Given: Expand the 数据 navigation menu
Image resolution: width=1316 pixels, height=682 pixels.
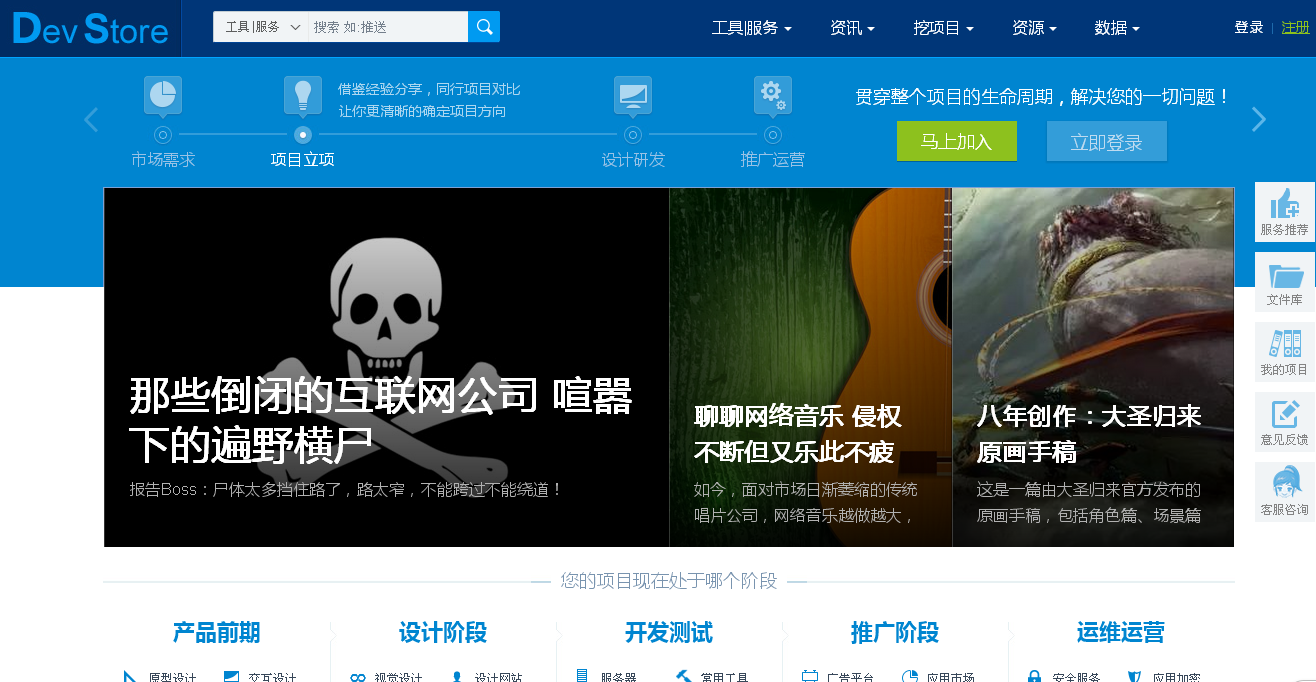Looking at the screenshot, I should [x=1117, y=28].
